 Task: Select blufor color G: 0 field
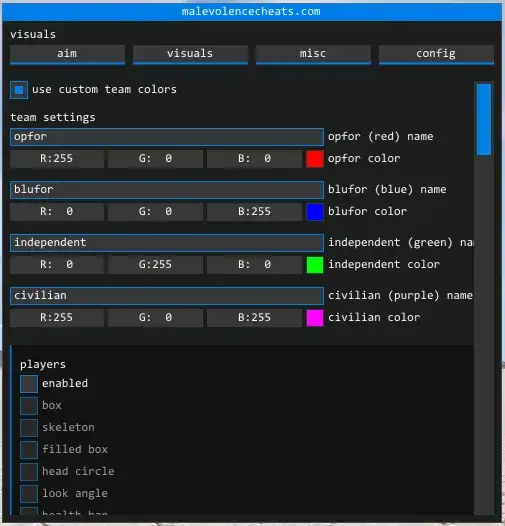pos(155,212)
